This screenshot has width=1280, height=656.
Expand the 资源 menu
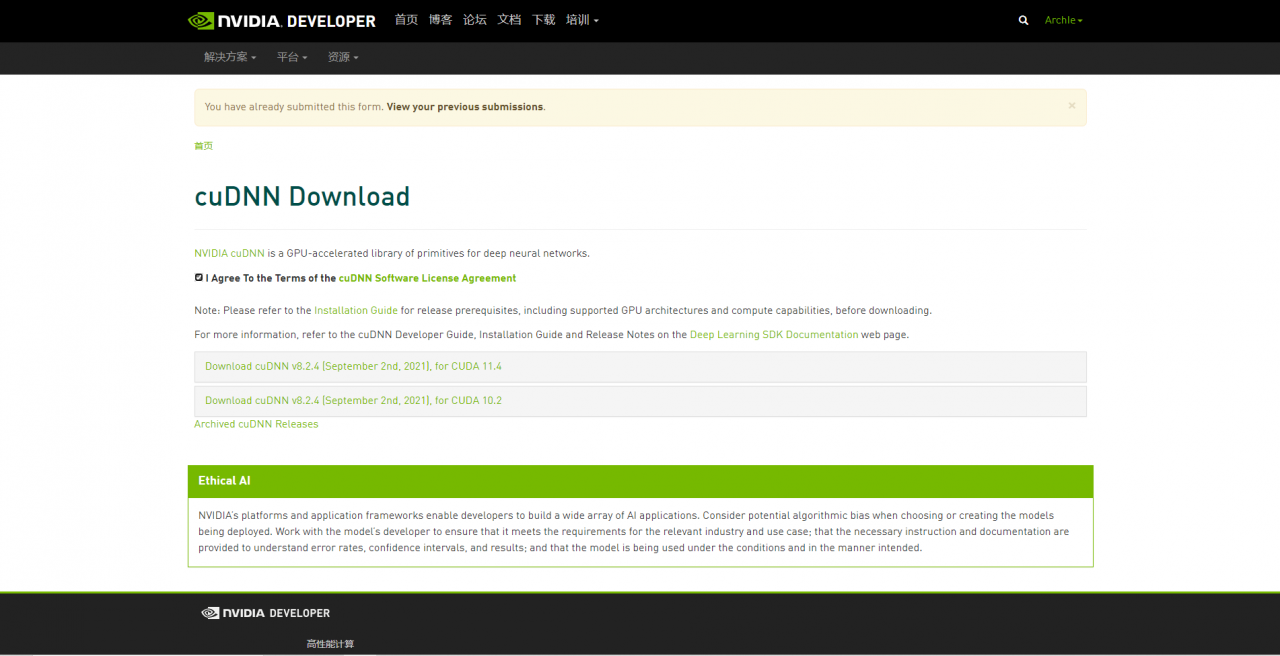tap(343, 57)
